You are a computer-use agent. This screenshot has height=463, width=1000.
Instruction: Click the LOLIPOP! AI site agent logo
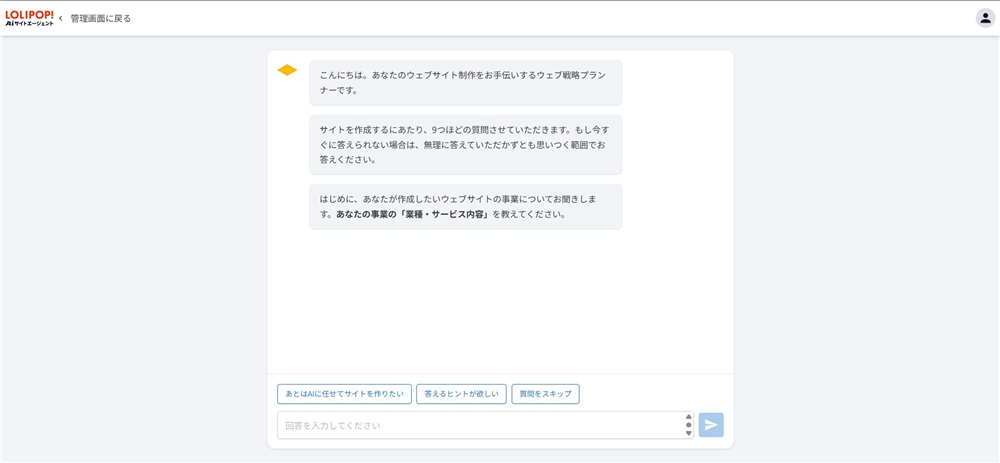pos(29,18)
